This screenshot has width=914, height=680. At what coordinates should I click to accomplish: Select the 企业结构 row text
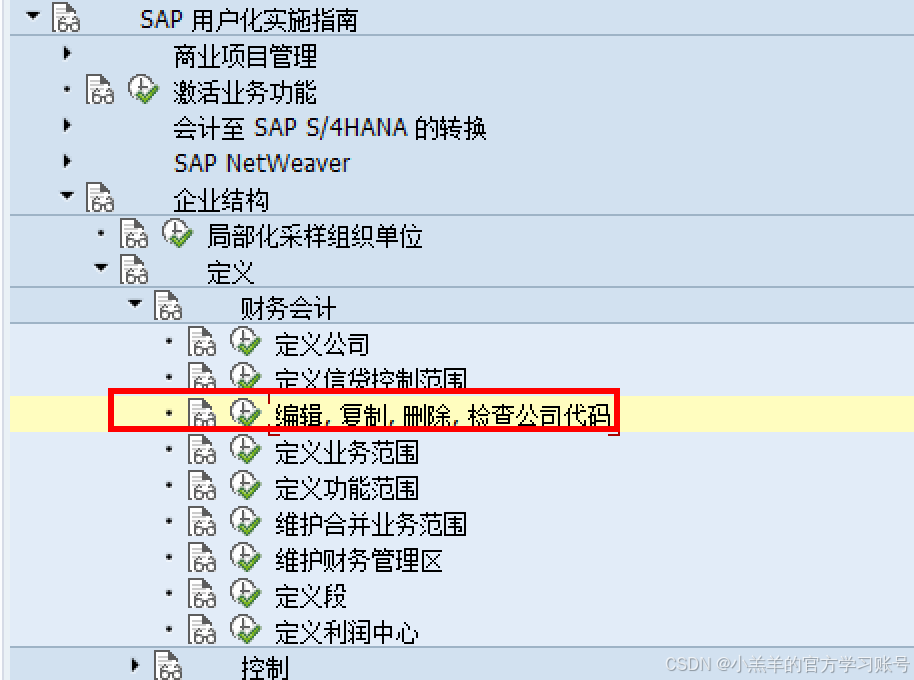(x=221, y=200)
